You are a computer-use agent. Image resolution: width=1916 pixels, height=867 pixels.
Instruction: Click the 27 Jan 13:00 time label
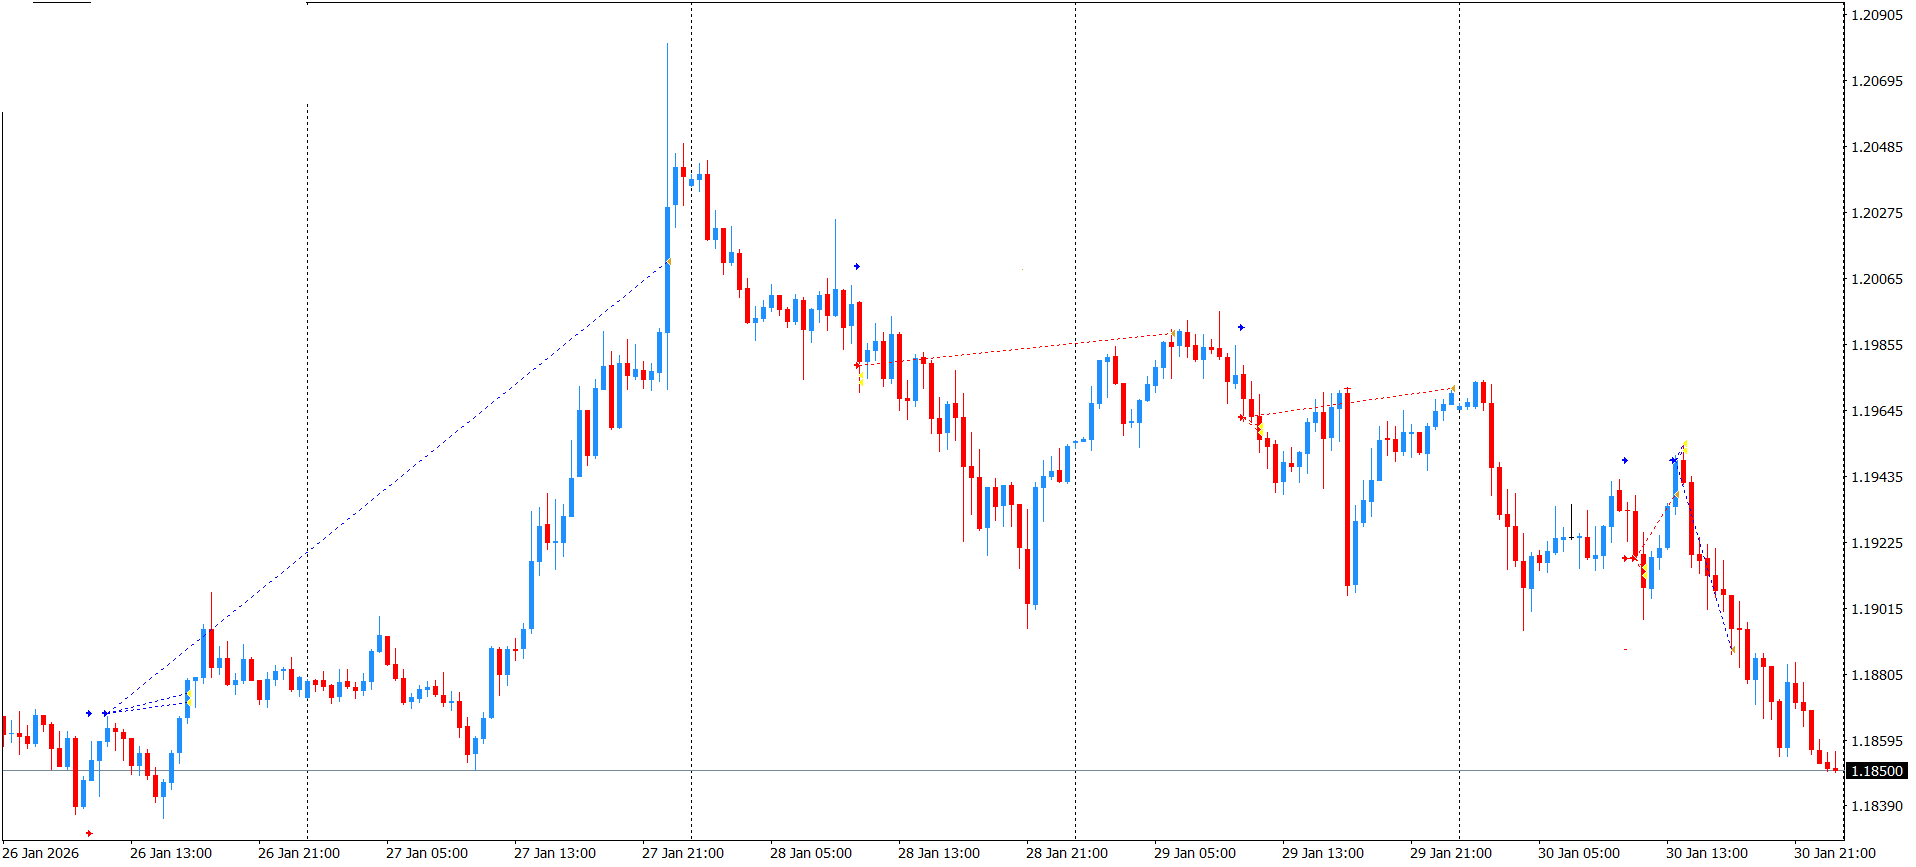pos(555,853)
